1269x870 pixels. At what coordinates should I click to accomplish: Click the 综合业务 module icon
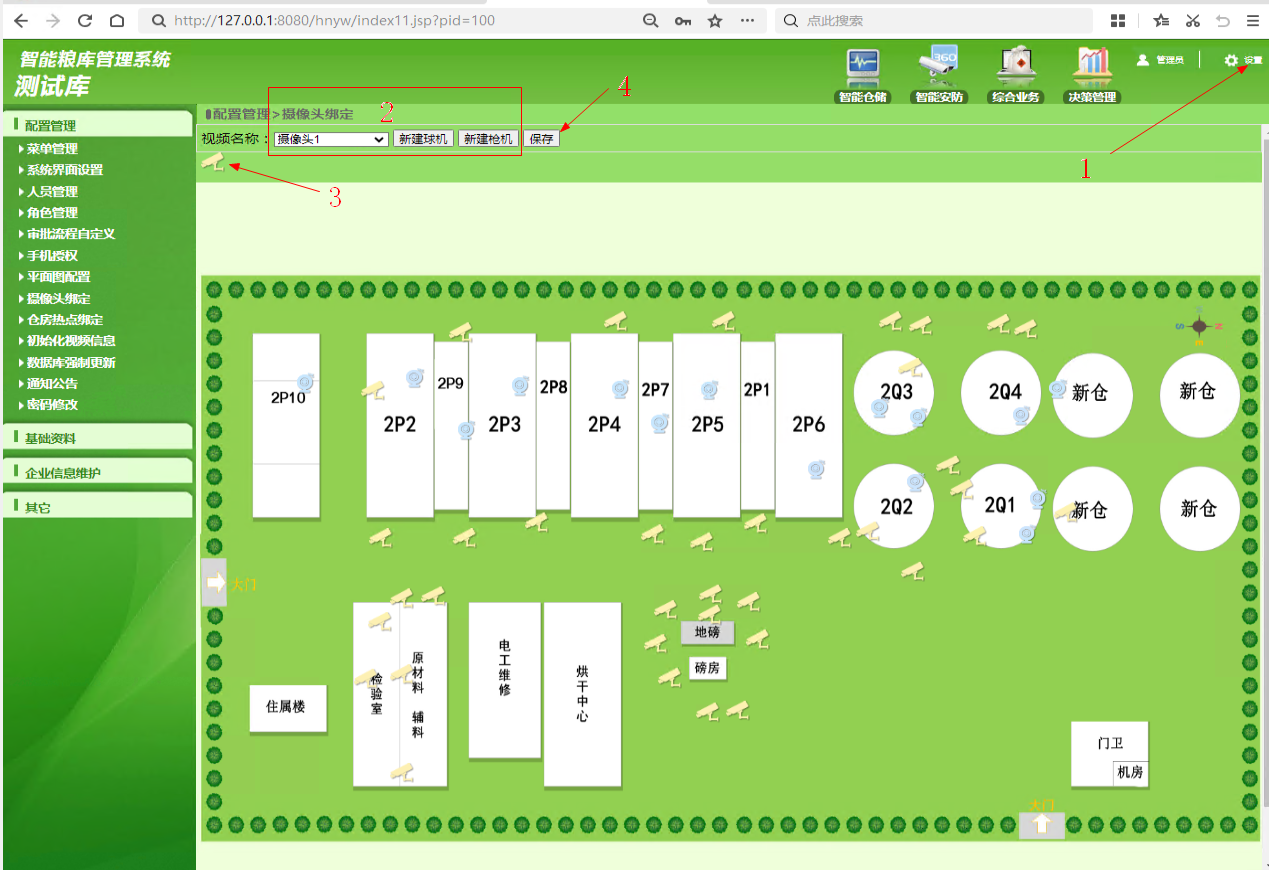(1015, 68)
